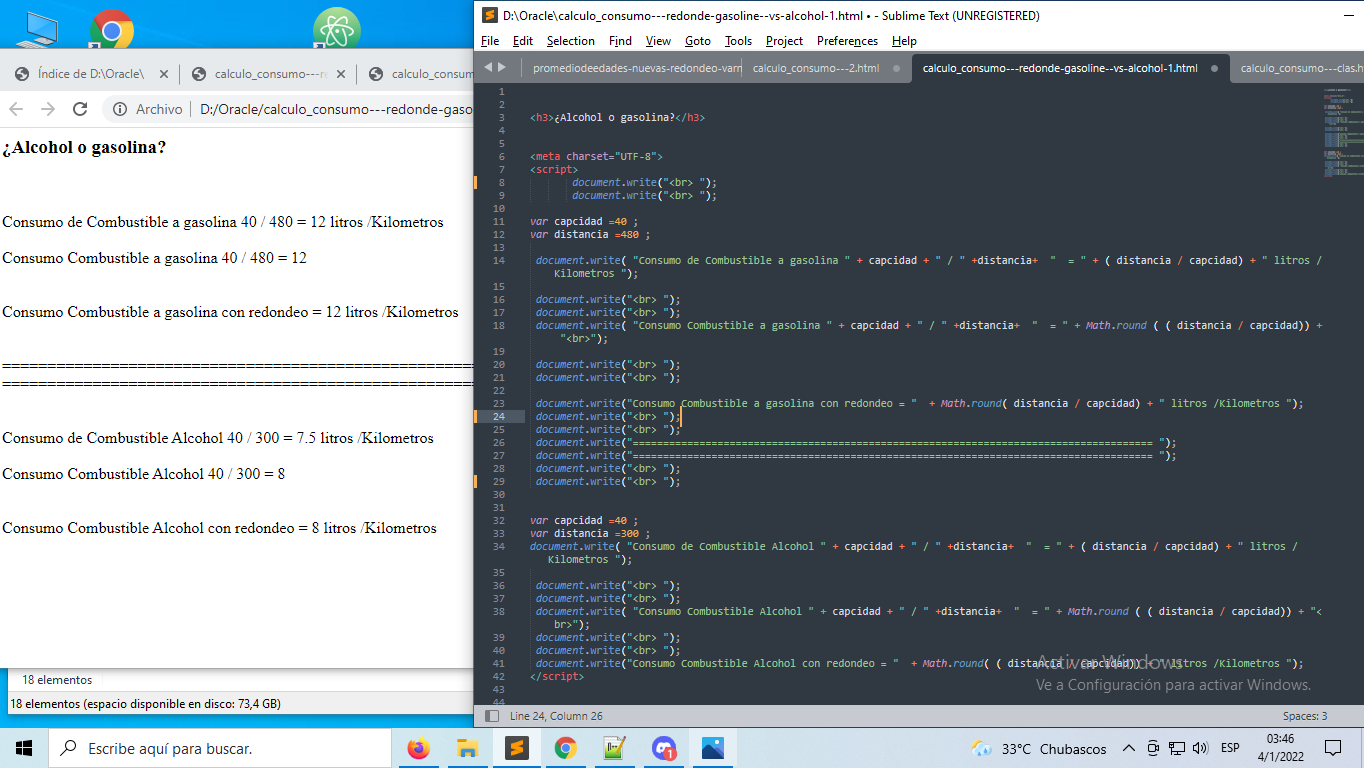Select the 'Índice de D:\Oracle\' Chrome tab
This screenshot has width=1364, height=768.
pos(90,74)
